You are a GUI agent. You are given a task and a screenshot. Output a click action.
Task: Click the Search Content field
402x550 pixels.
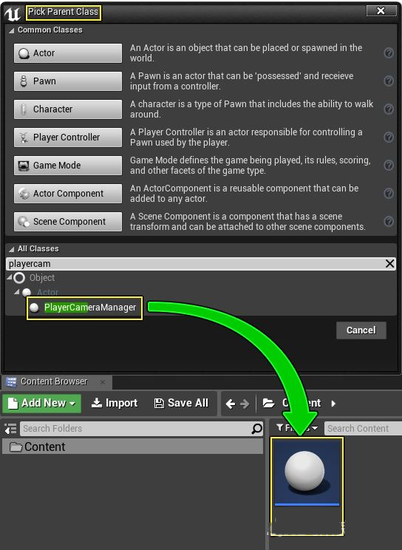pos(363,429)
